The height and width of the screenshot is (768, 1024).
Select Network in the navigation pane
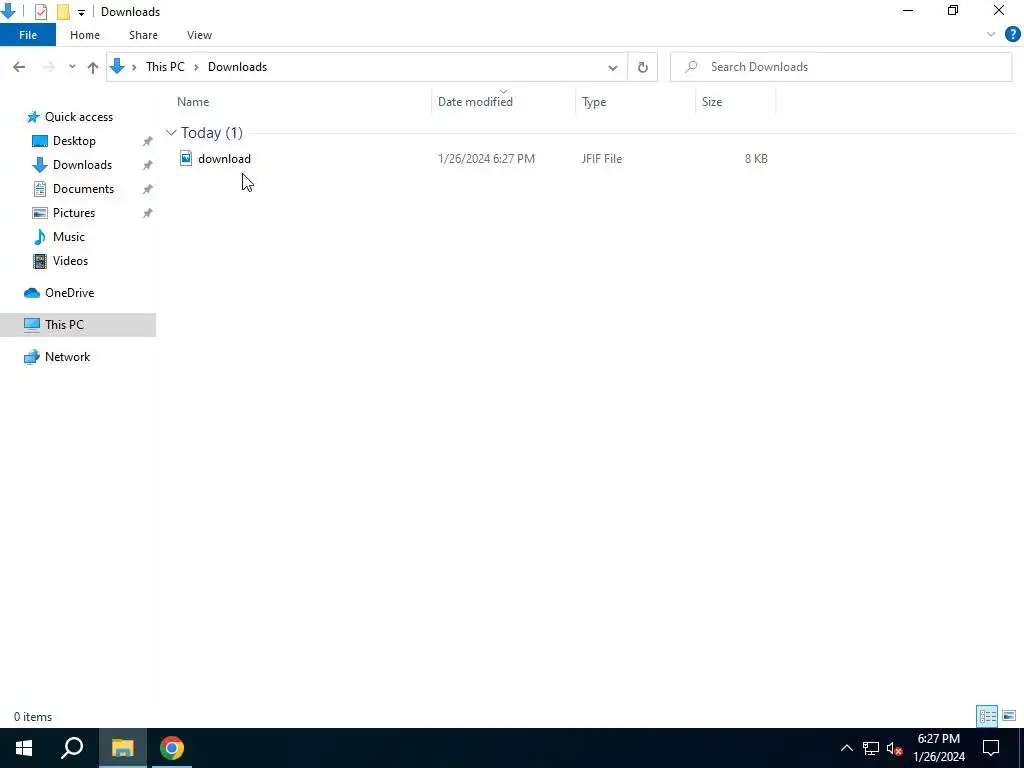point(67,357)
